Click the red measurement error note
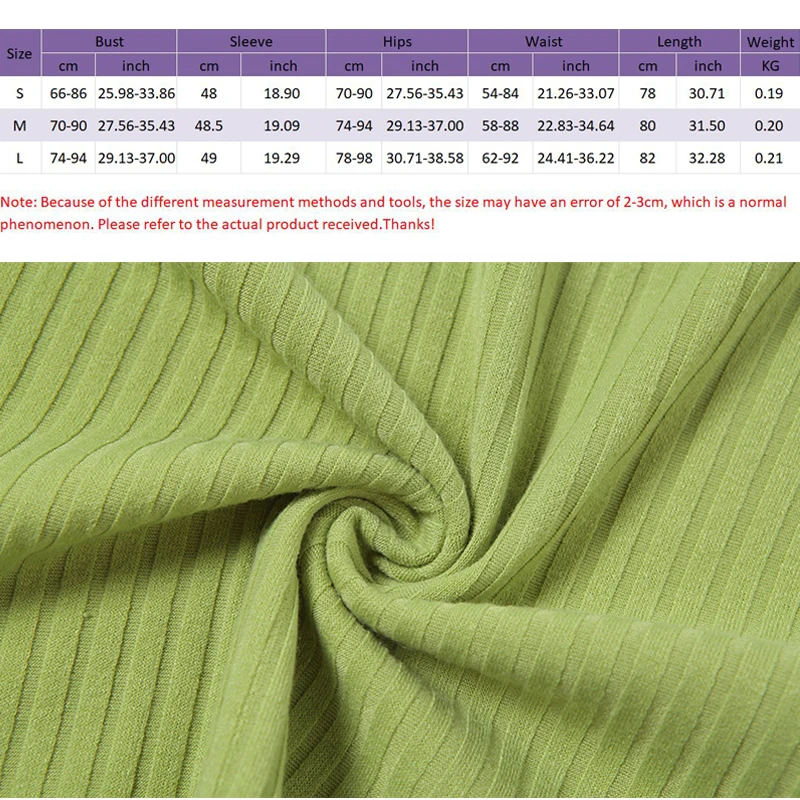This screenshot has width=800, height=800. [x=393, y=213]
